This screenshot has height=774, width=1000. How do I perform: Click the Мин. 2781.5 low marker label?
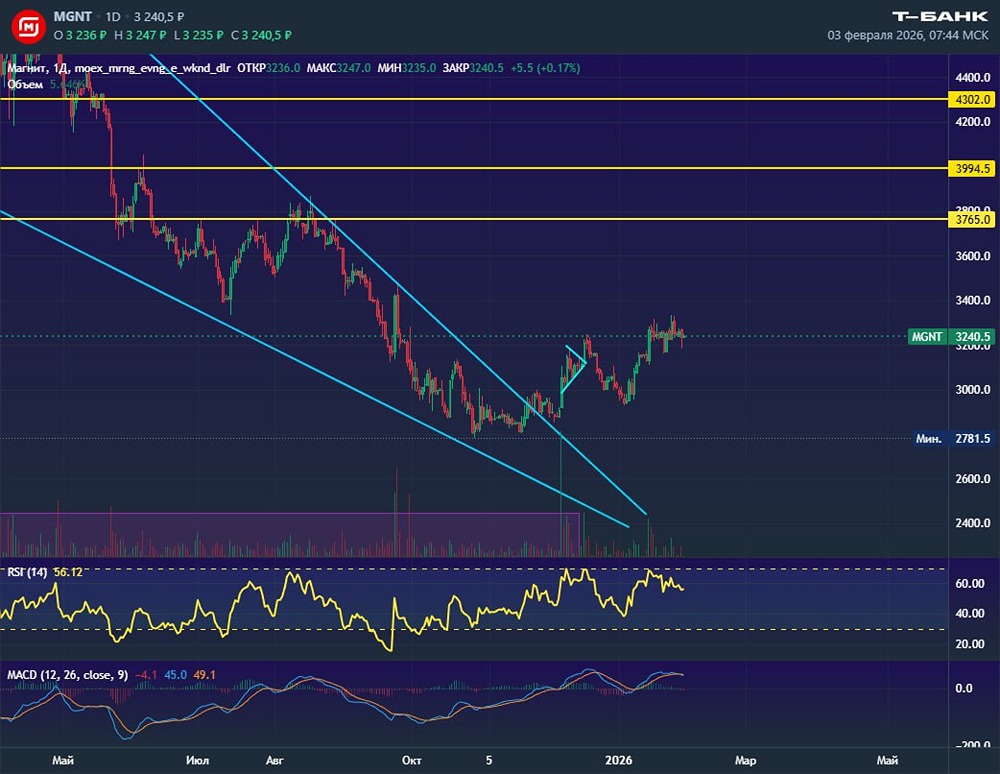(953, 439)
